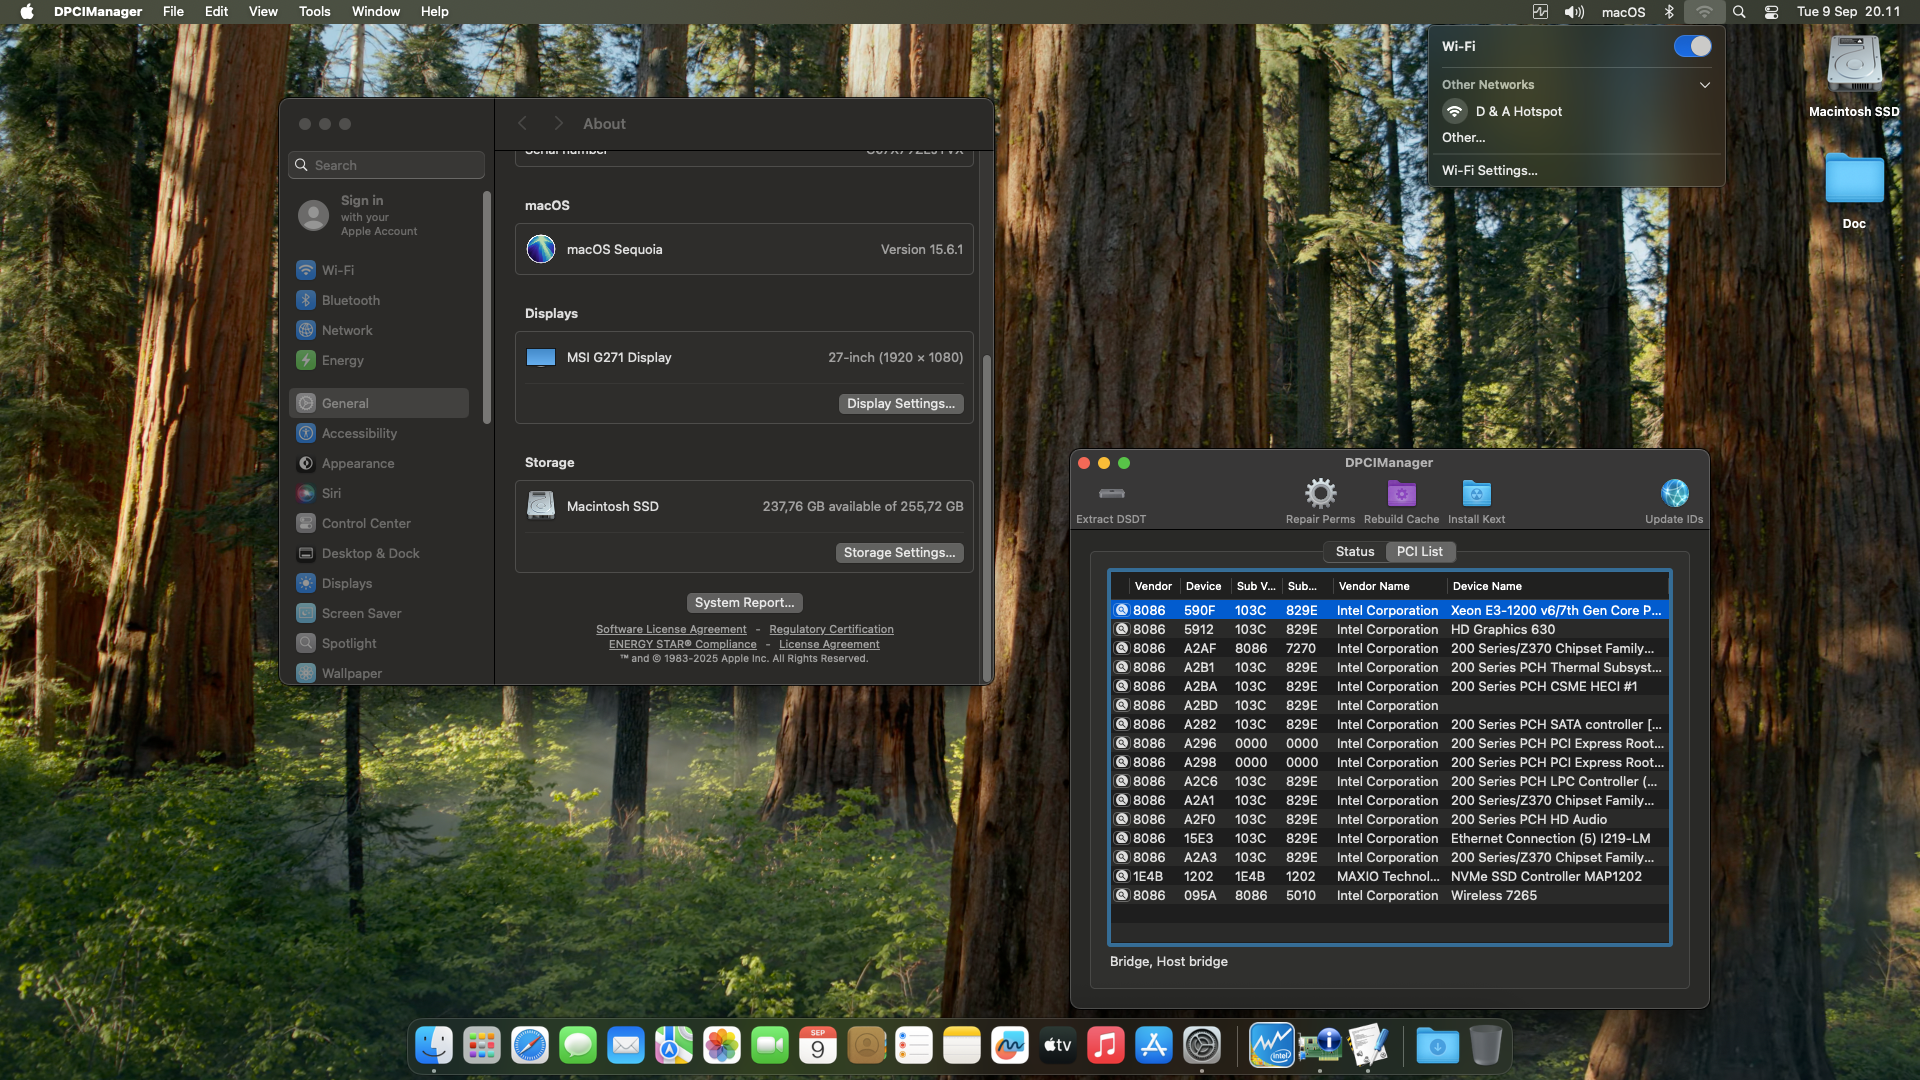Click the Rebuild Cache icon
1920x1080 pixels.
coord(1401,493)
